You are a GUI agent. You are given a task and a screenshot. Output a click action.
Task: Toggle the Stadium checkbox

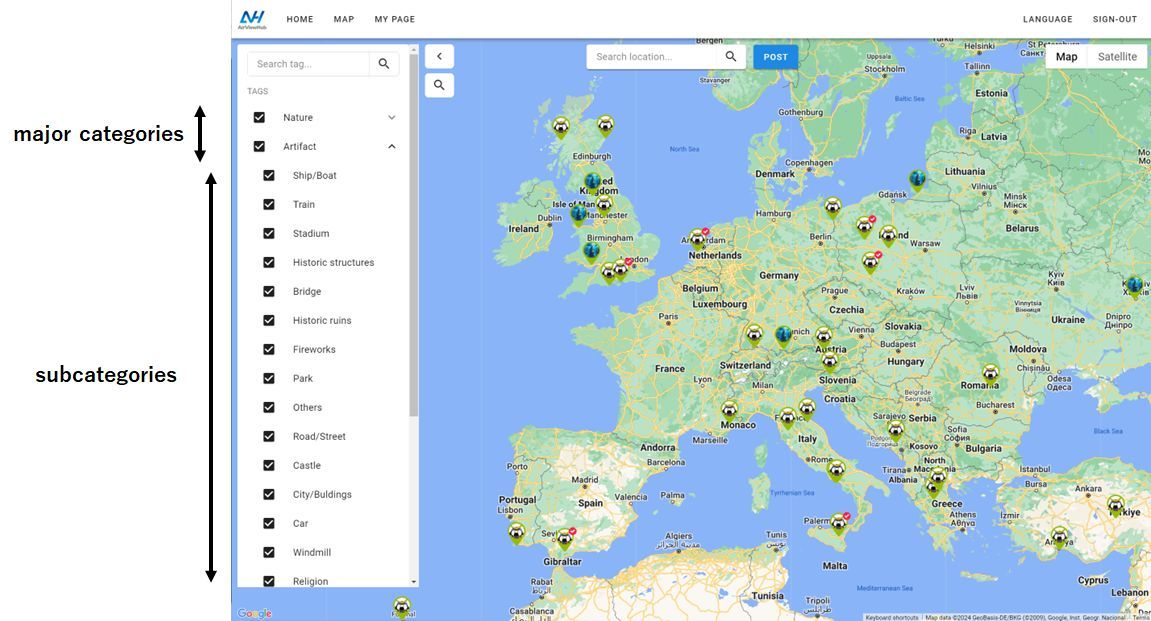click(269, 233)
